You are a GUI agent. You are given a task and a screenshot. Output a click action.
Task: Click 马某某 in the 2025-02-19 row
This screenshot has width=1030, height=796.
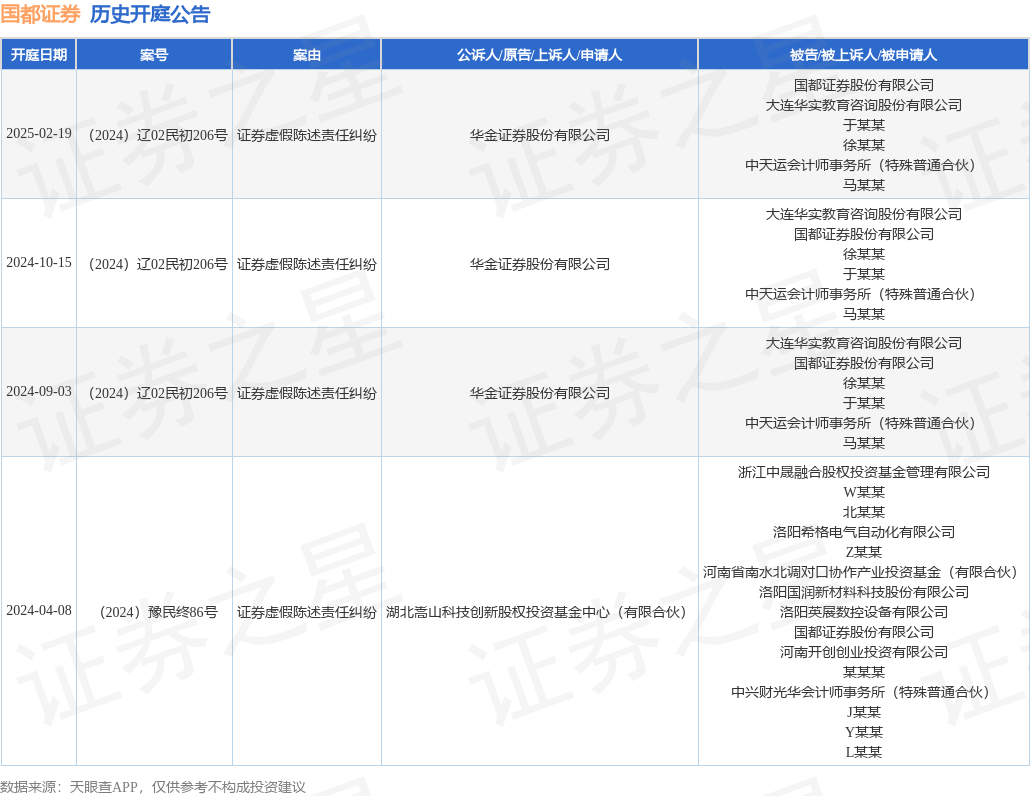864,185
